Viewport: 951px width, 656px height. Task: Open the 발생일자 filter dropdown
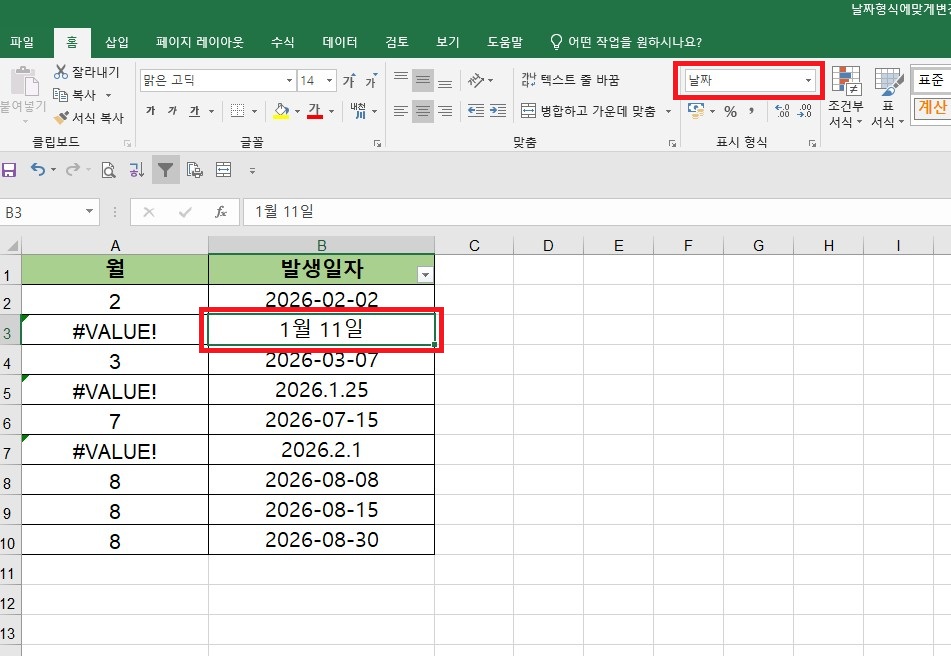click(425, 275)
